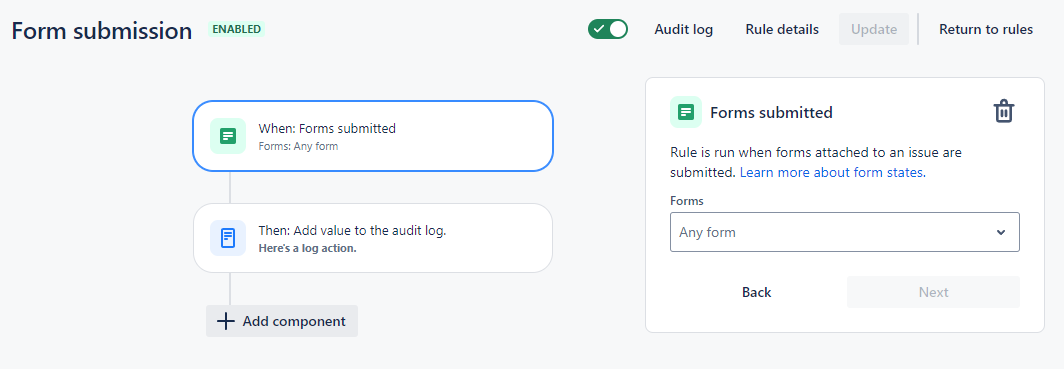Click the Back button

757,292
